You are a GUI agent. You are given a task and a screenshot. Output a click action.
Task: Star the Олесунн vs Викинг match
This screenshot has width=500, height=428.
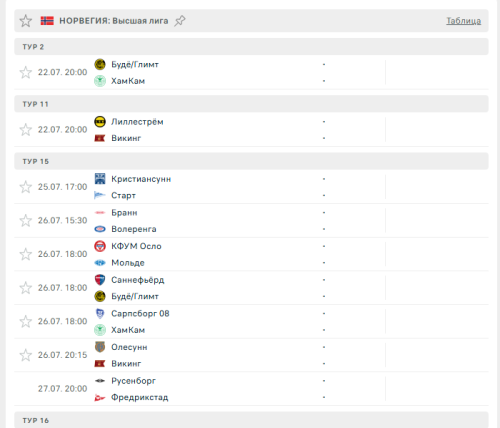pyautogui.click(x=26, y=355)
